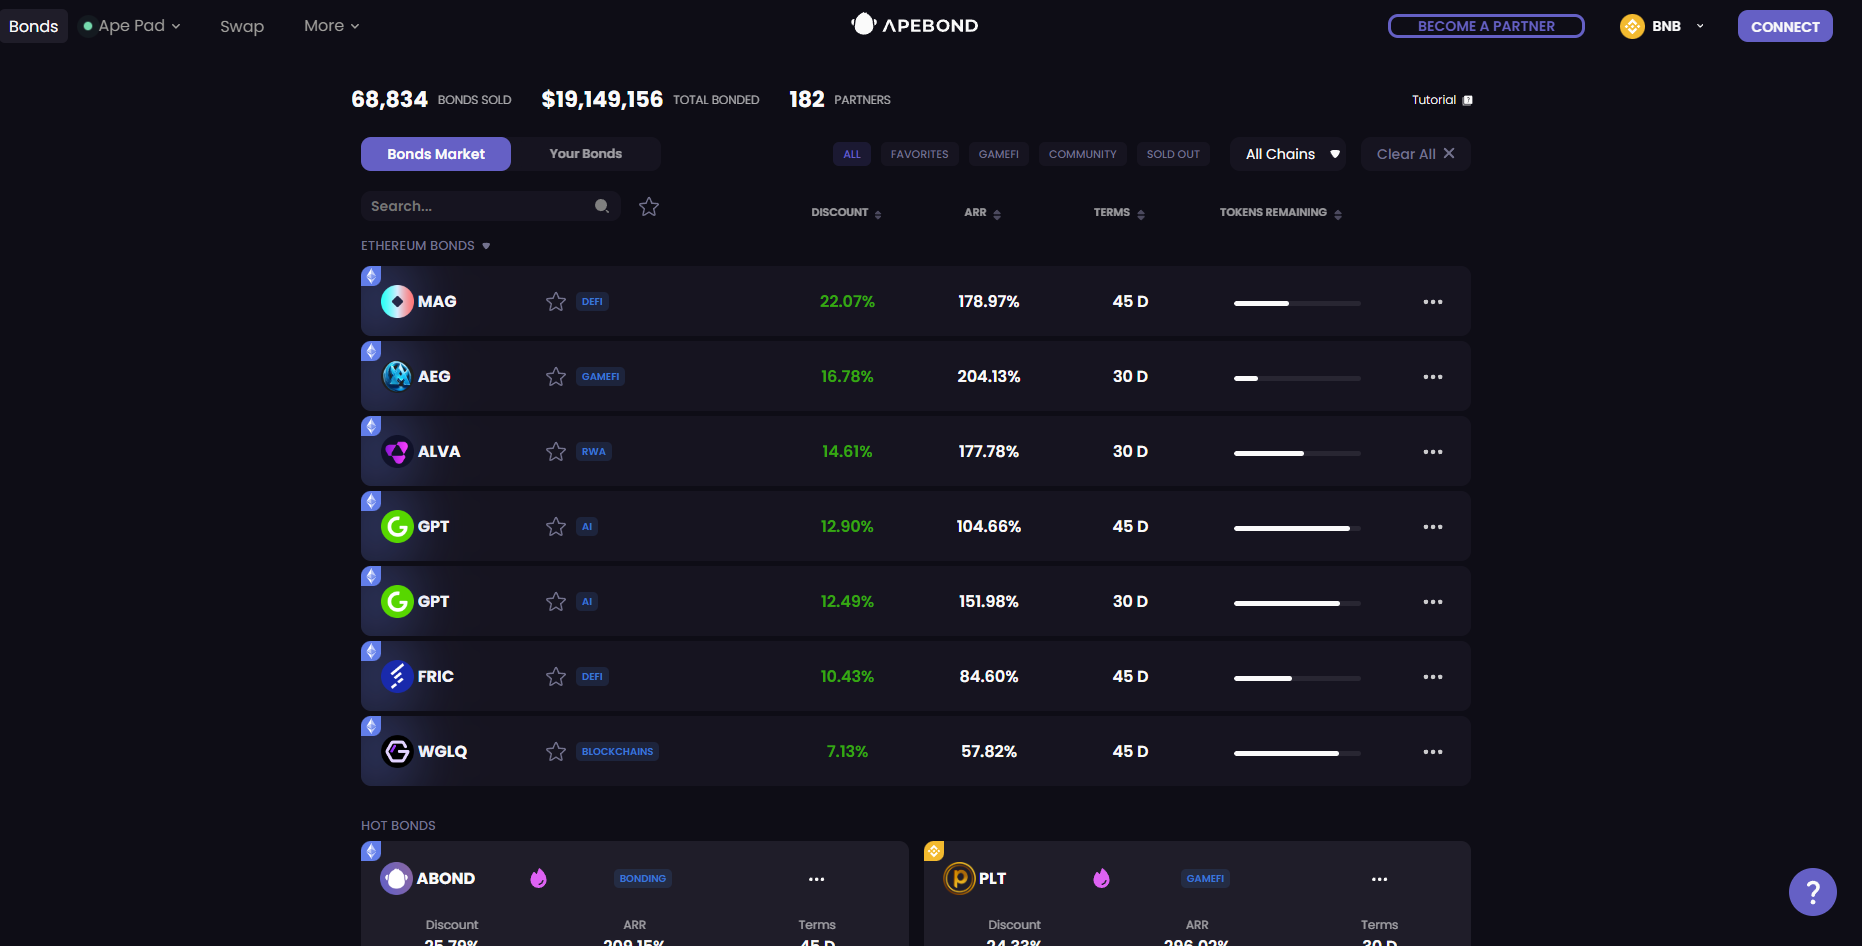Viewport: 1862px width, 946px height.
Task: Open the BNB network selector
Action: coord(1663,26)
